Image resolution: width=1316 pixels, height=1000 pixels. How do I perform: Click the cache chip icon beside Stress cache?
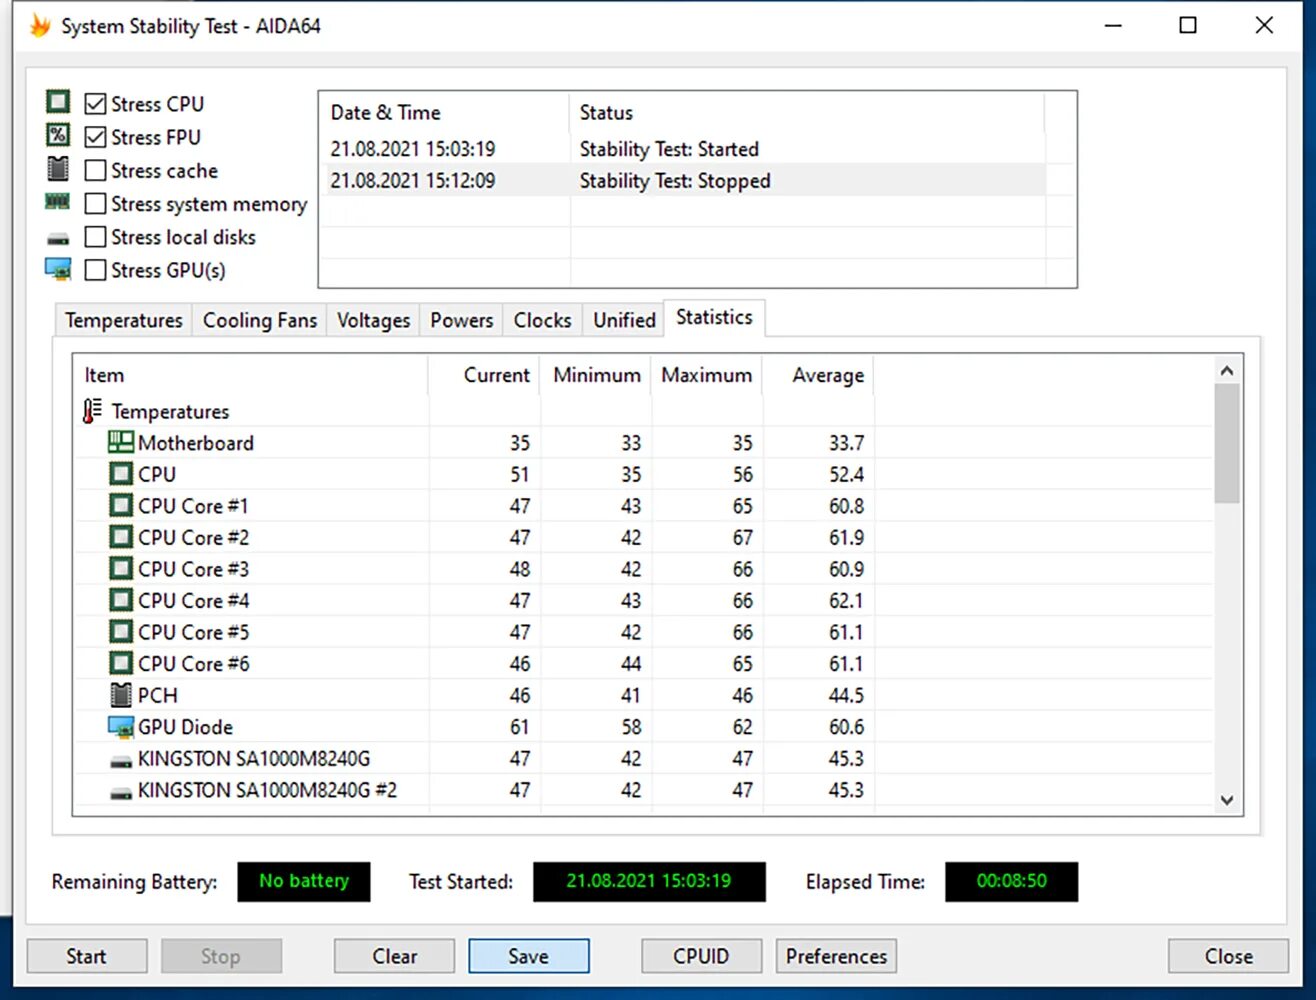[x=58, y=169]
